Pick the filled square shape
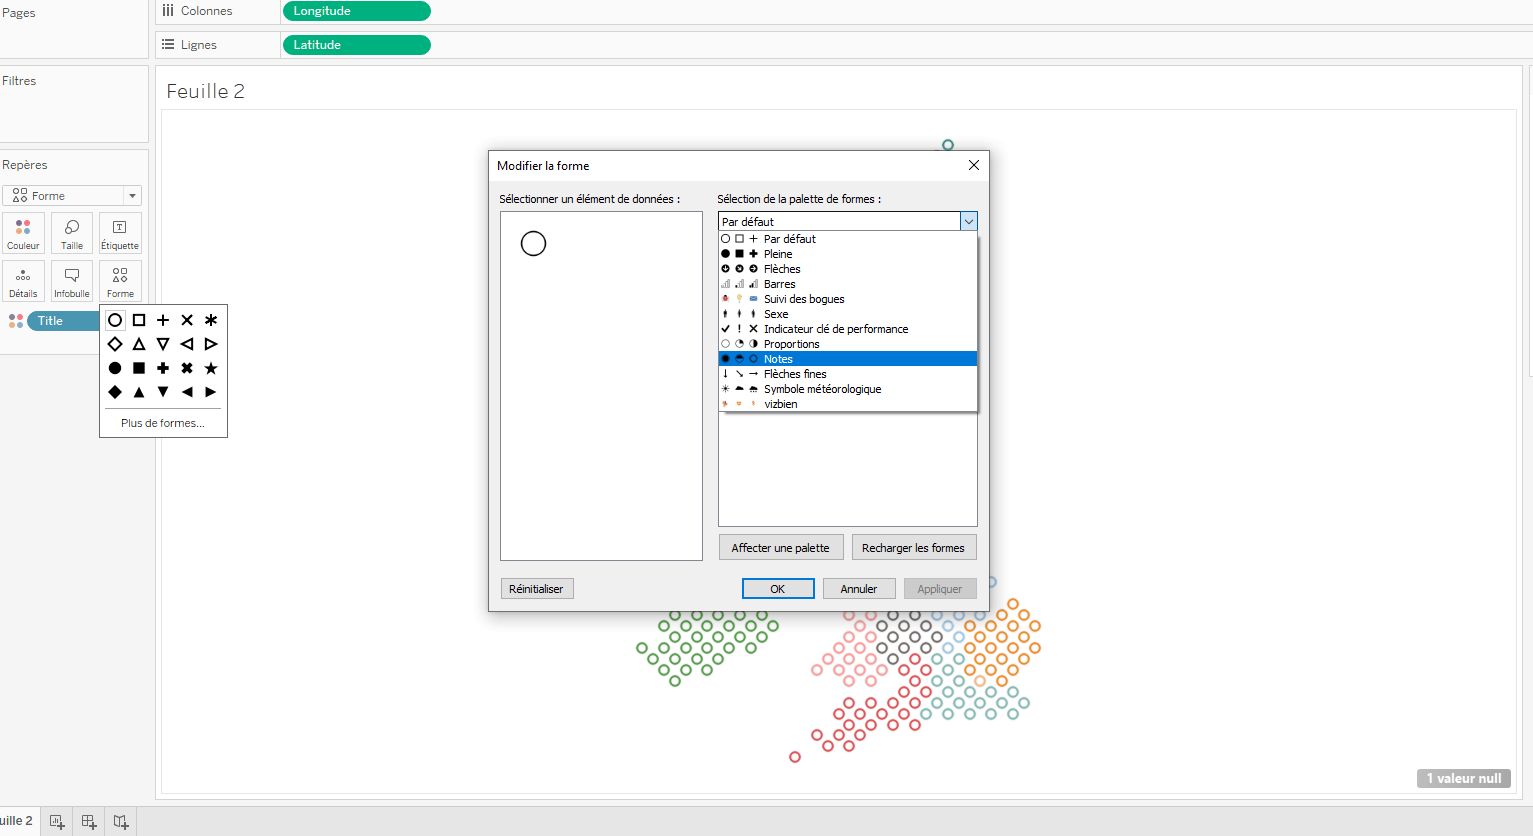 coord(139,368)
